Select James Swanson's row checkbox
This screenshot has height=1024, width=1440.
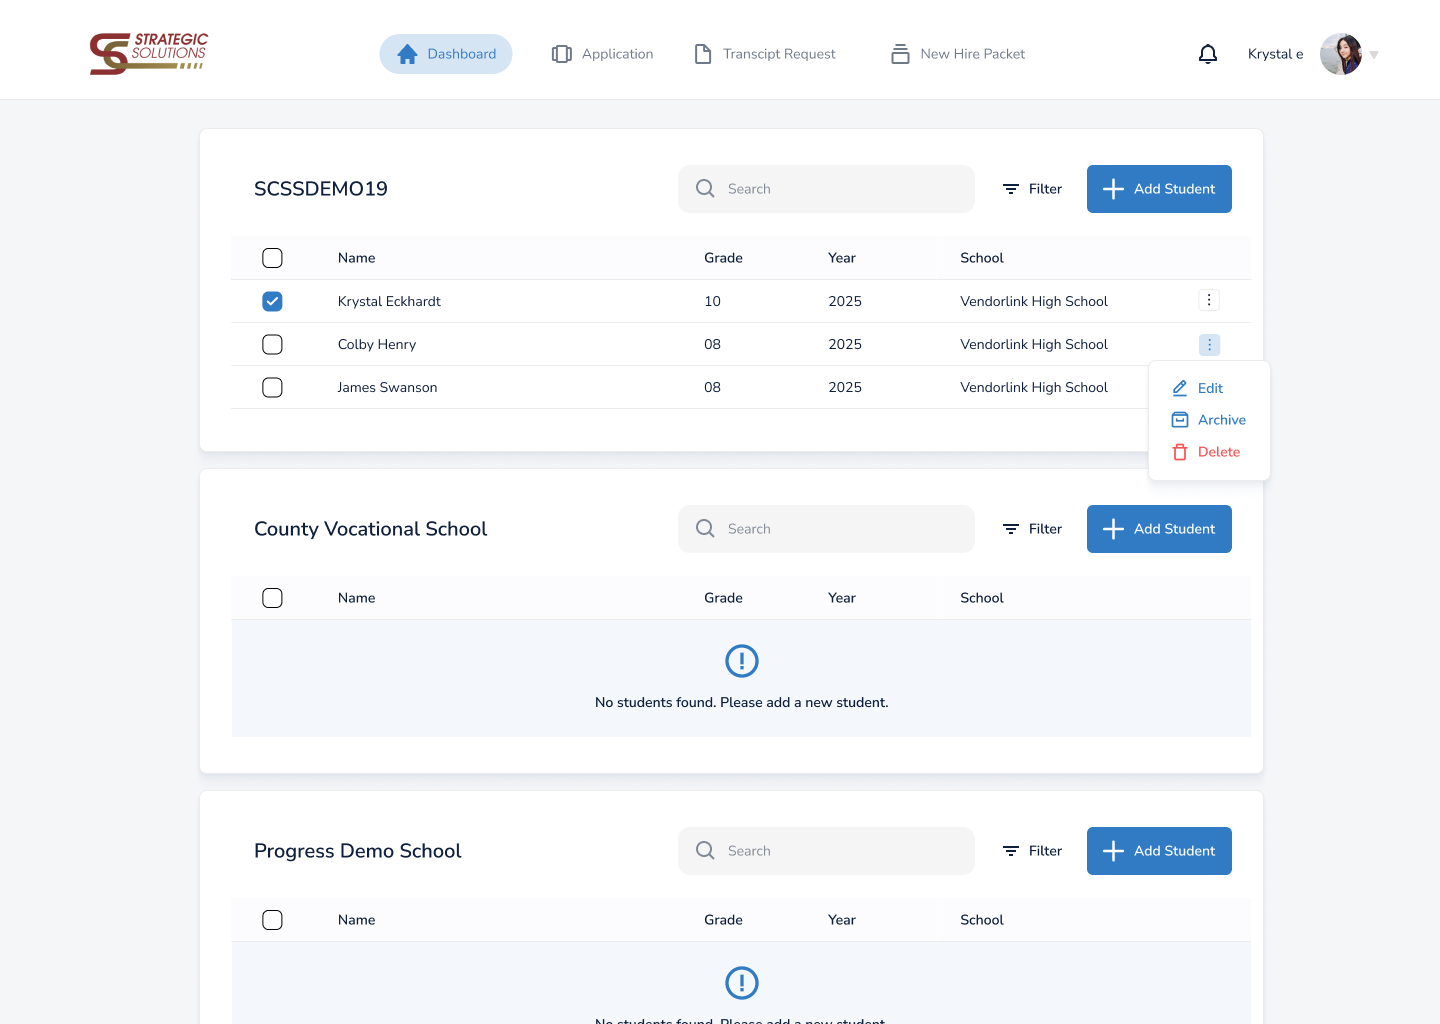[272, 387]
